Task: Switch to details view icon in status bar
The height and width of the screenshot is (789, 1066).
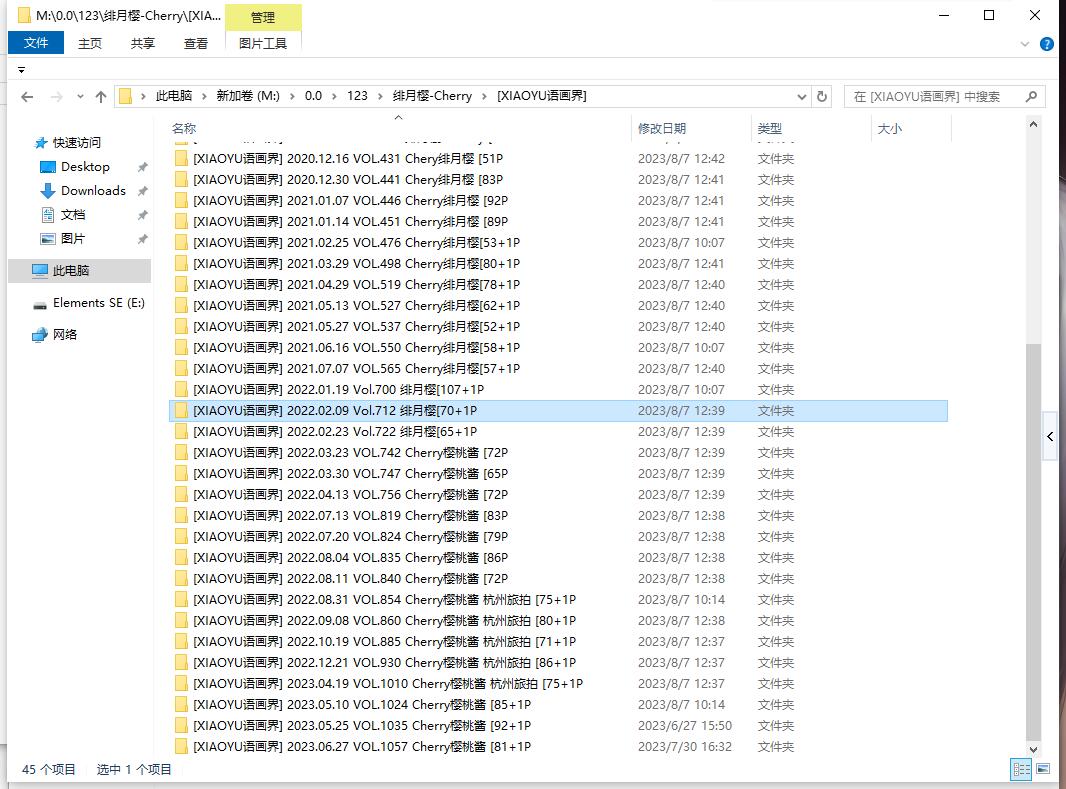Action: [x=1021, y=769]
